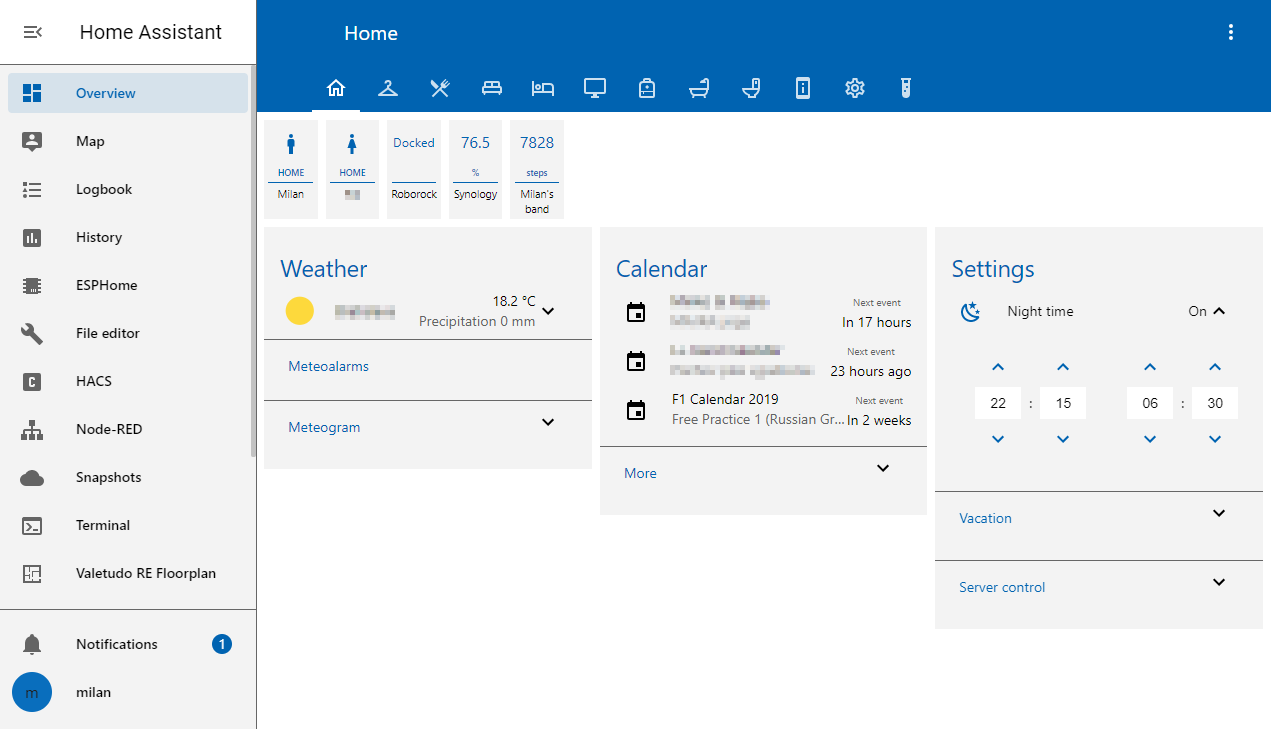Open the Terminal panel
The width and height of the screenshot is (1271, 729).
click(x=128, y=525)
